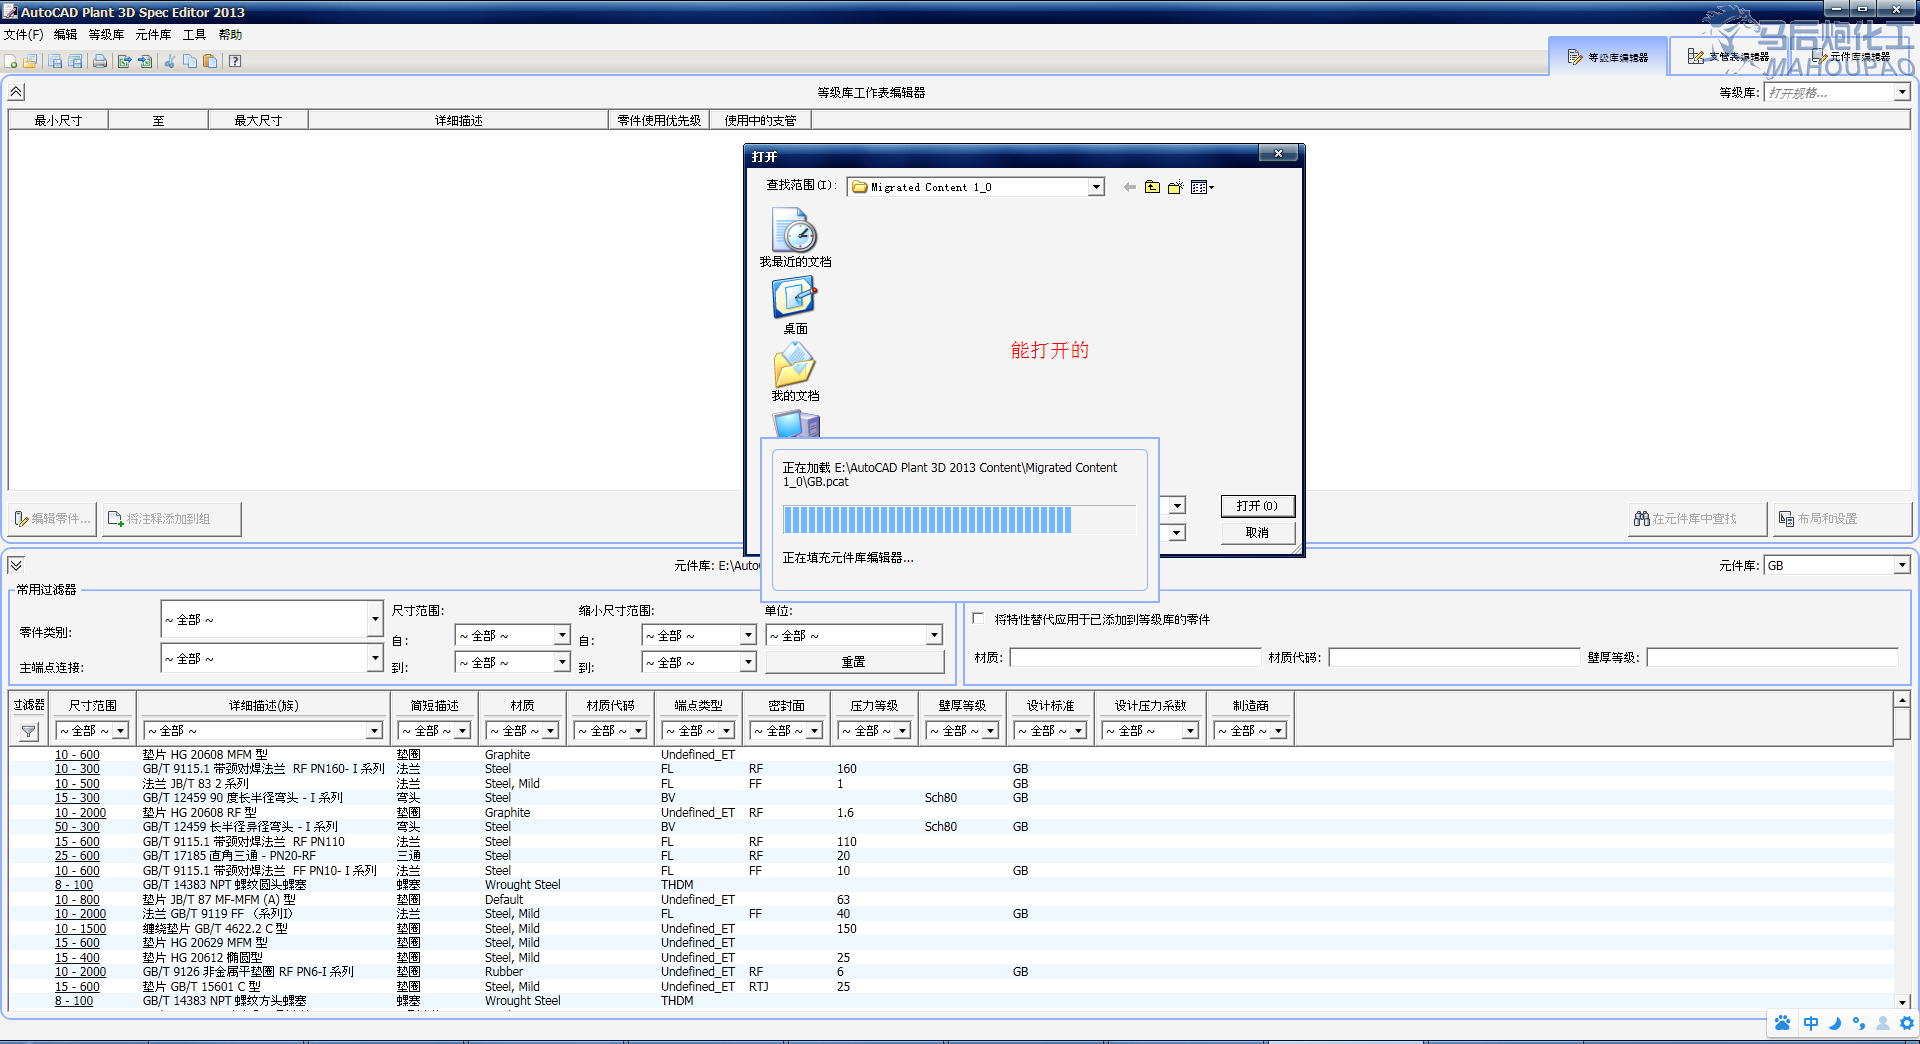Click the punctuation mode icon in IME bar
Viewport: 1920px width, 1044px height.
click(1858, 1023)
